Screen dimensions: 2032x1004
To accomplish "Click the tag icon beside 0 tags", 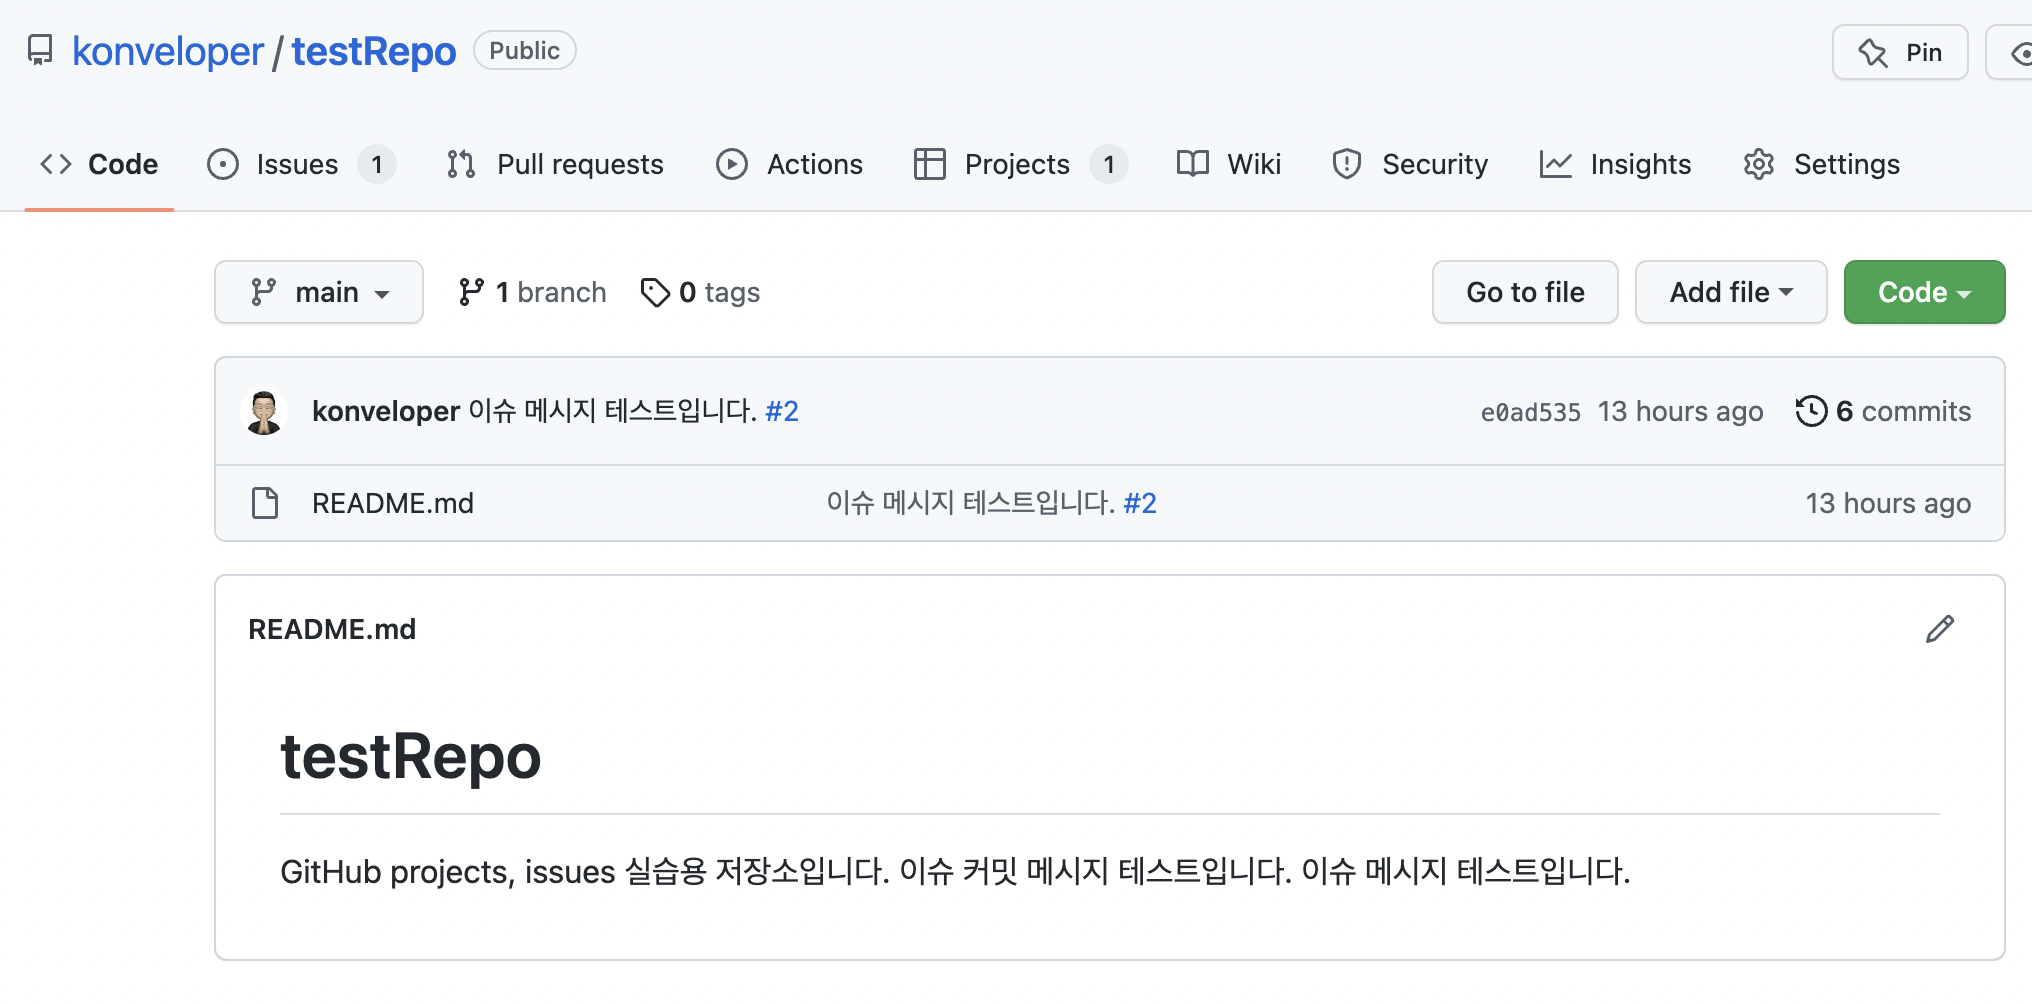I will pos(656,292).
